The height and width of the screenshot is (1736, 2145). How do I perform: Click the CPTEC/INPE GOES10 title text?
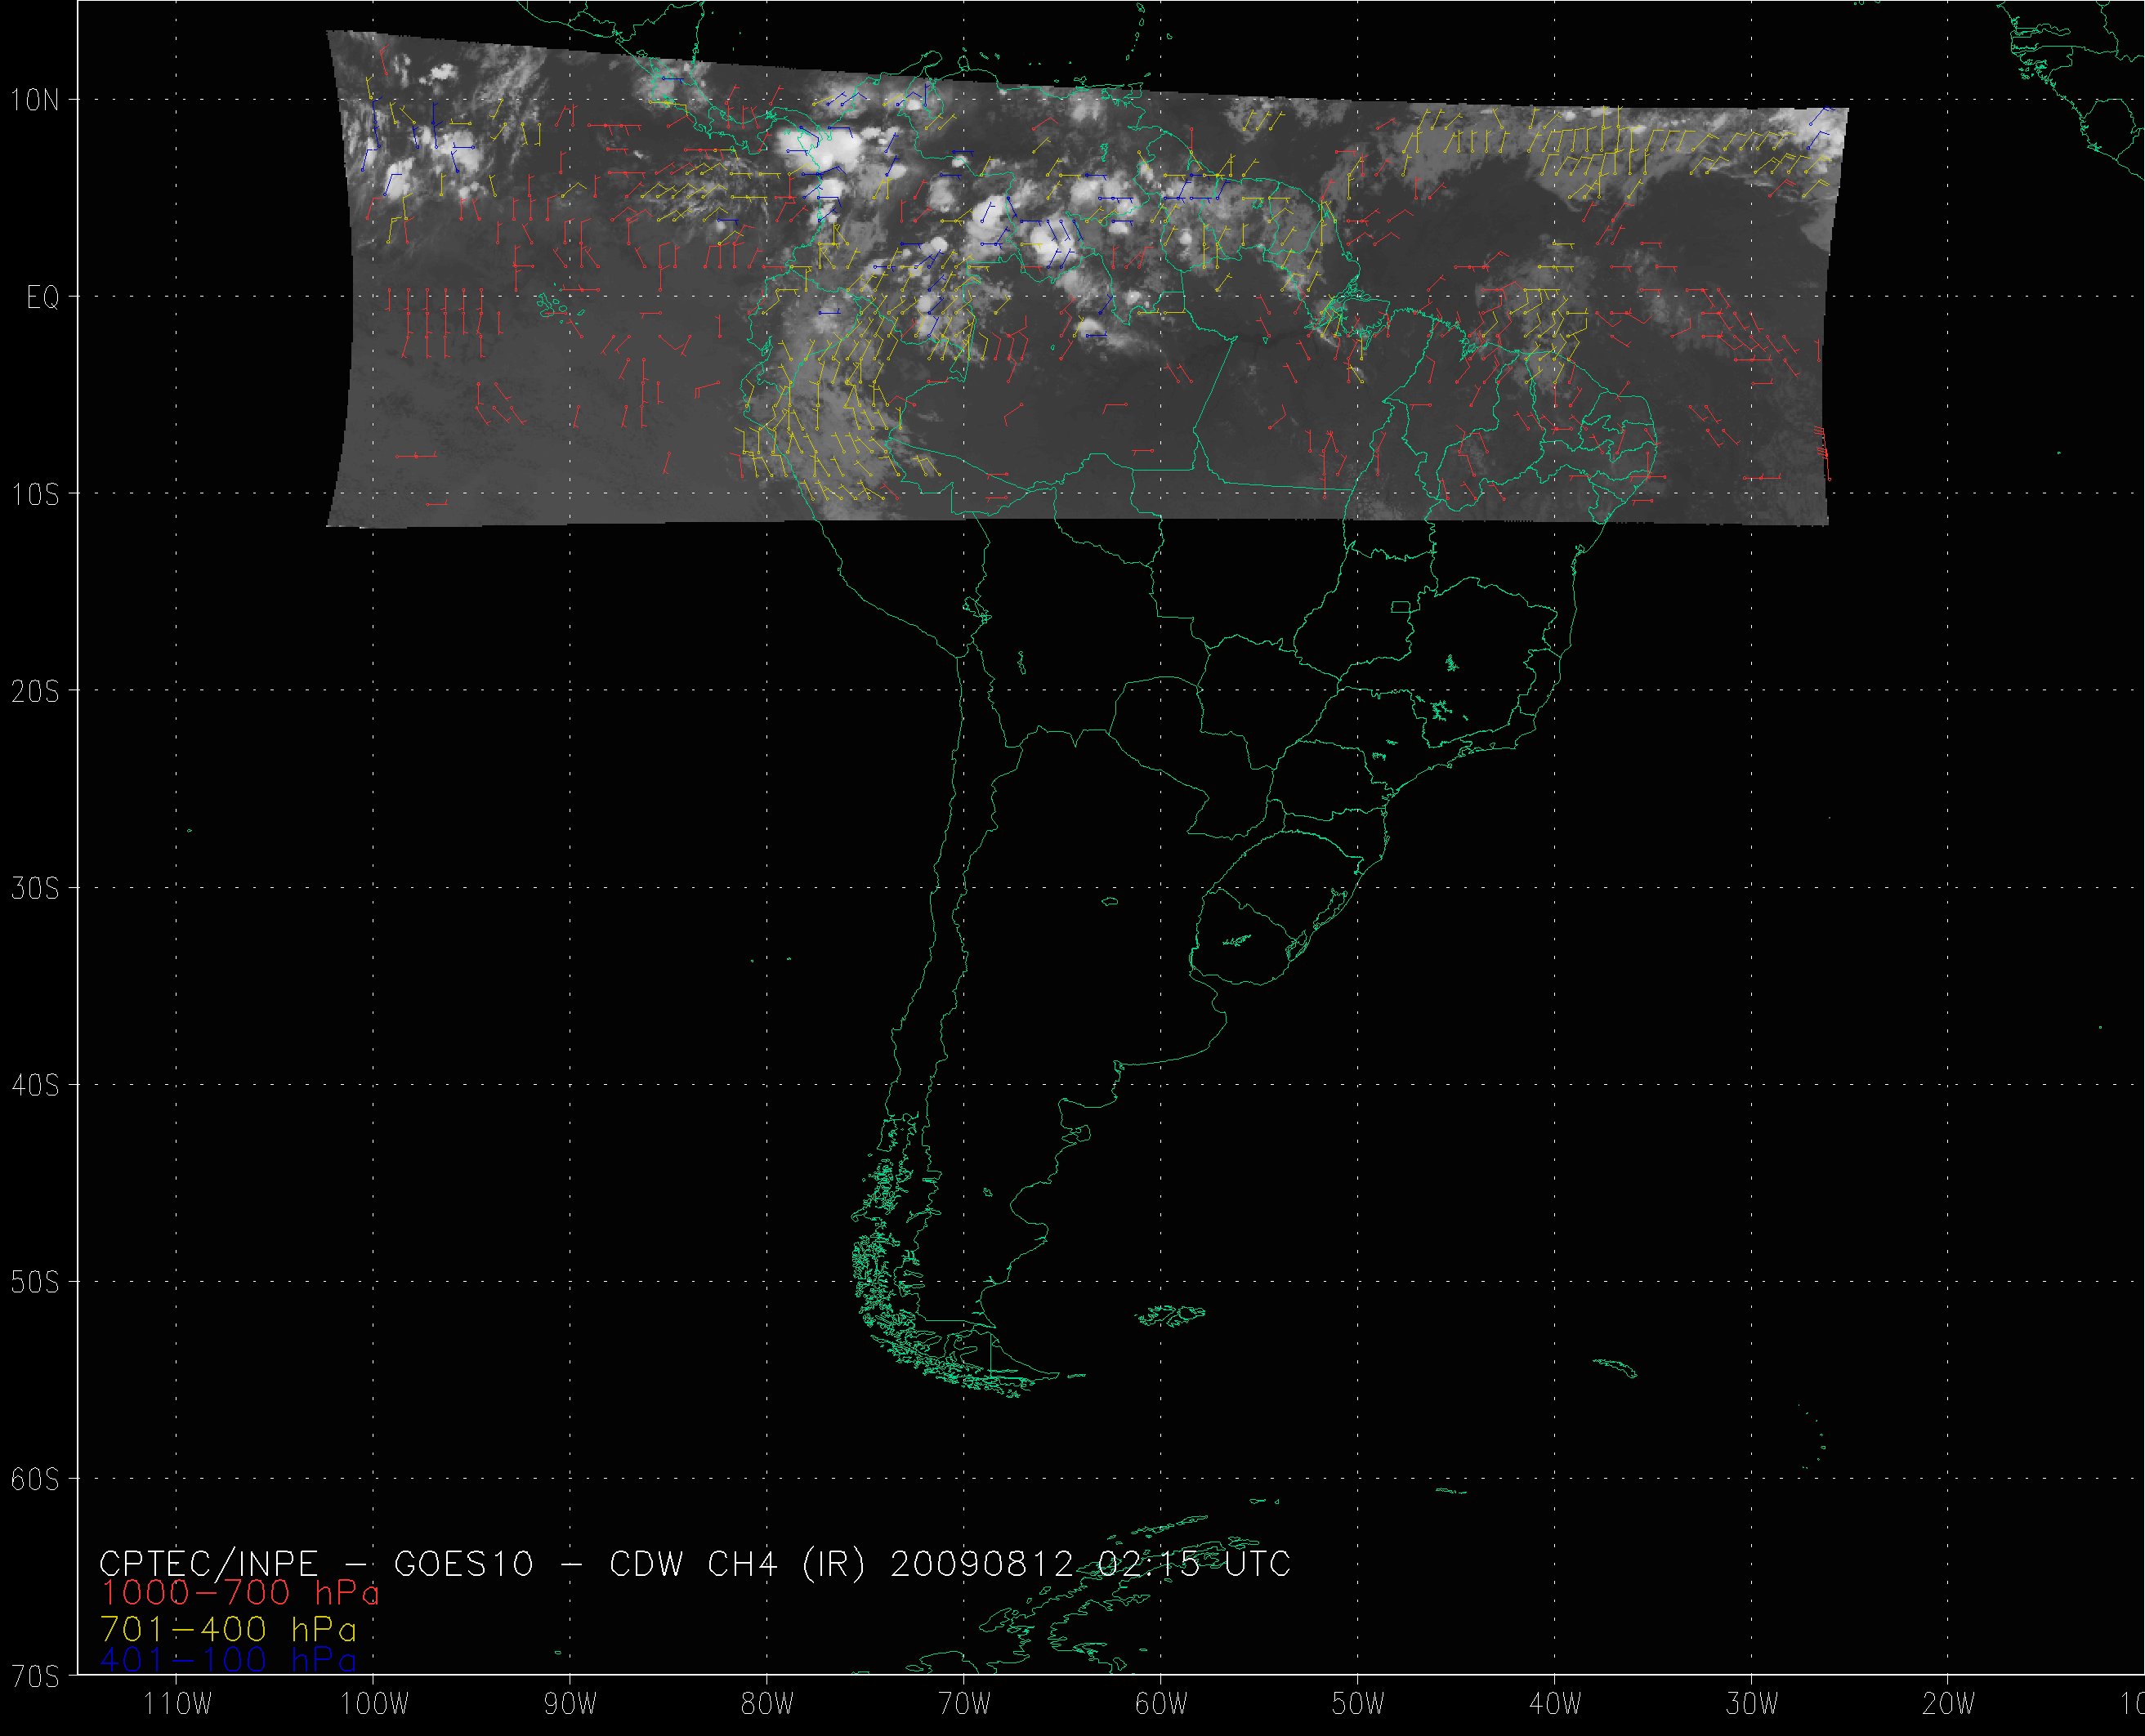point(695,1563)
